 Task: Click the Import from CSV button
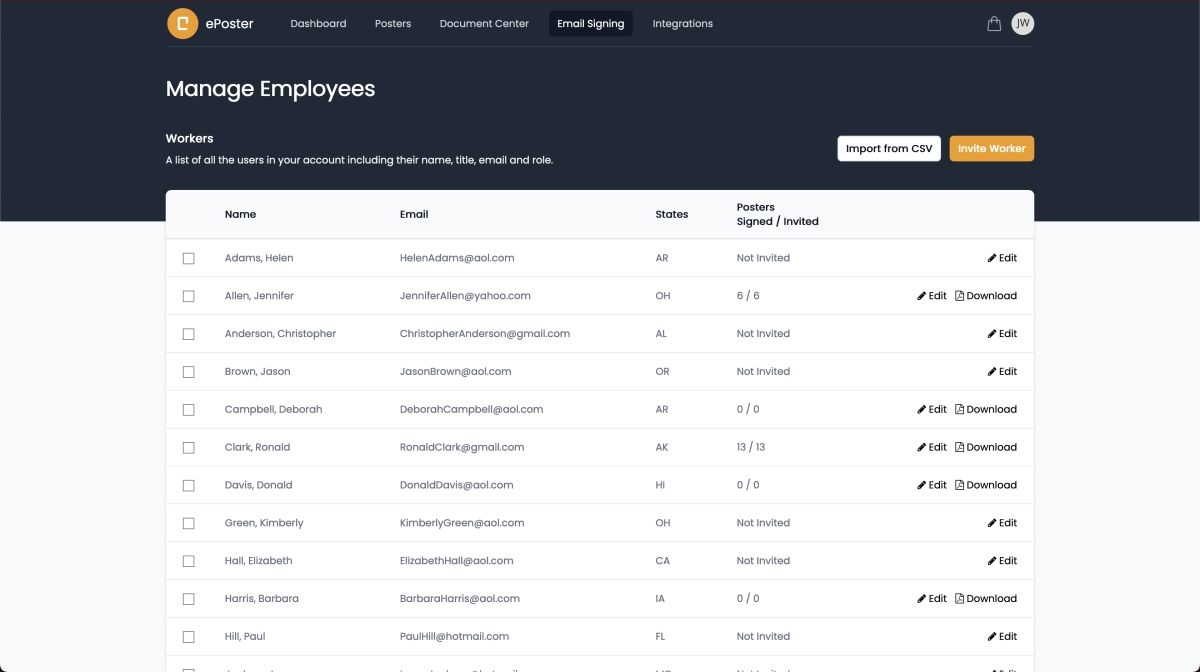pos(888,148)
